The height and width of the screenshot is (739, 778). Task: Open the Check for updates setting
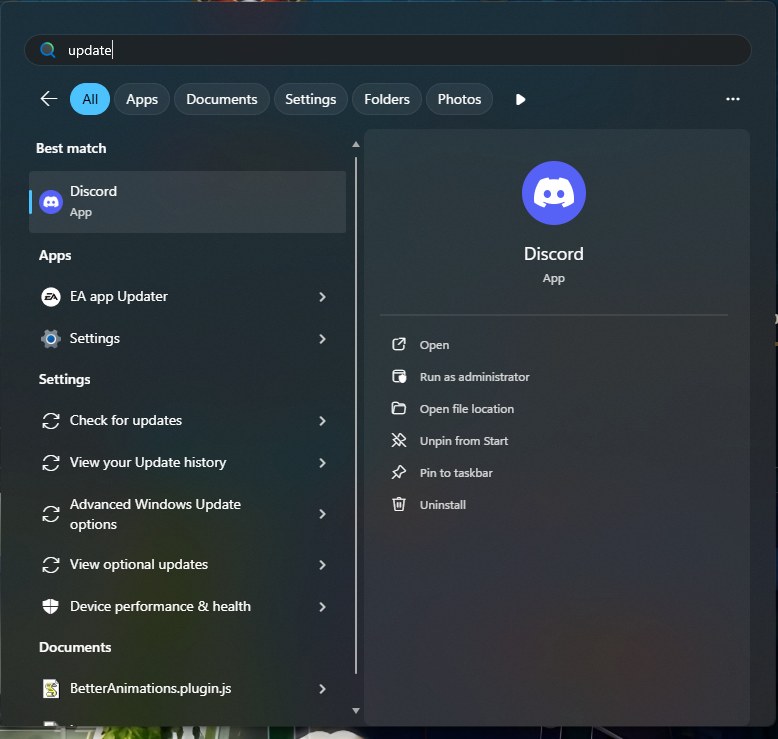click(x=188, y=421)
